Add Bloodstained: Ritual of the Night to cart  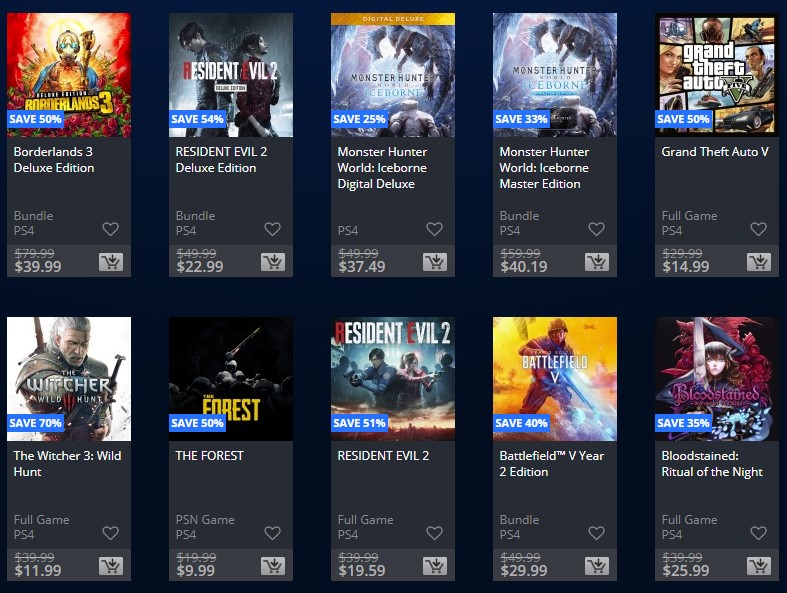tap(759, 566)
